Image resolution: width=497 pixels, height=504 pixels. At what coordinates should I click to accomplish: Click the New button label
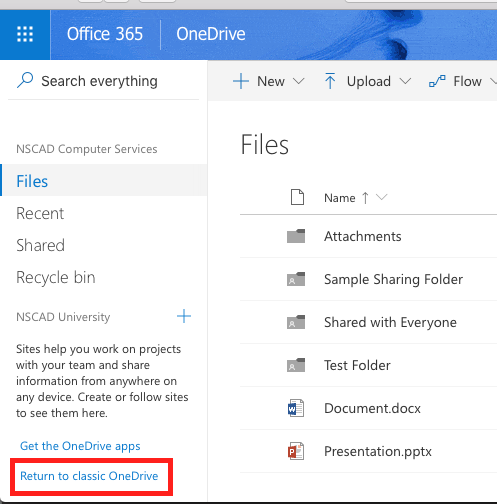click(x=271, y=81)
